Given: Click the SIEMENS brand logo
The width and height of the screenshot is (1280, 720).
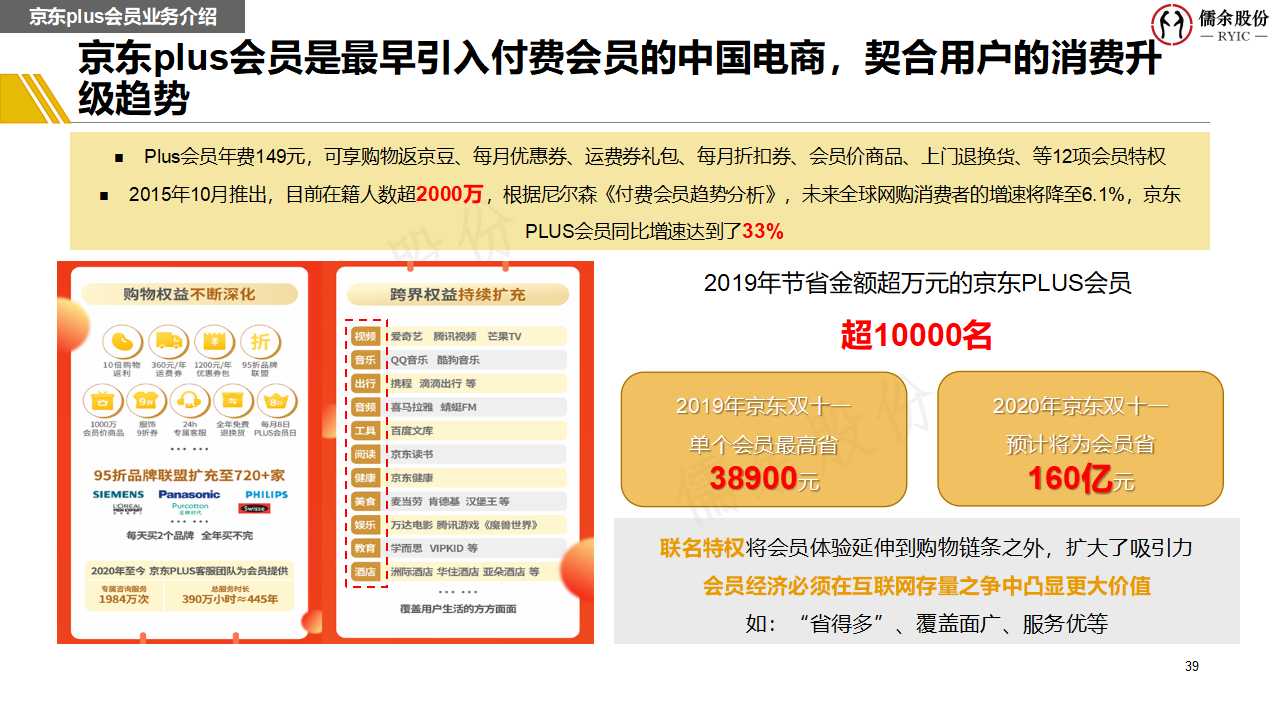Looking at the screenshot, I should (x=119, y=494).
